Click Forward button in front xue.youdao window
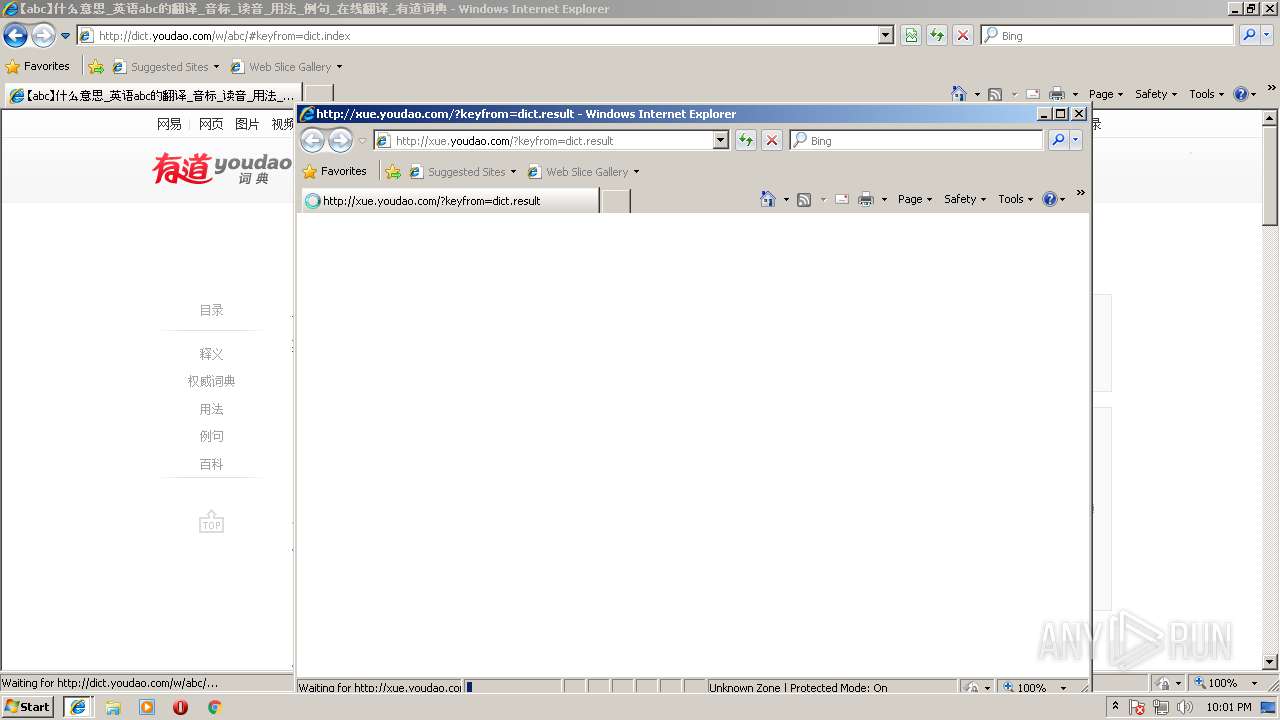 coord(341,141)
